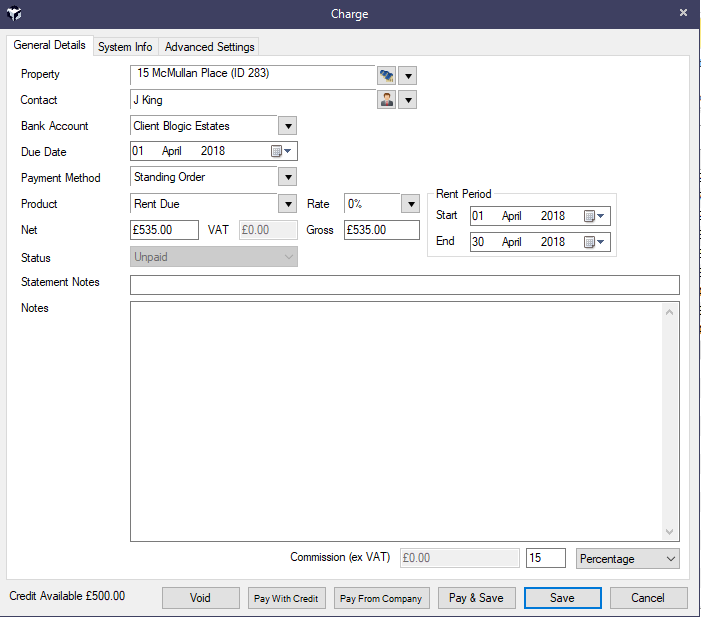701x617 pixels.
Task: Click the contact person icon
Action: [x=386, y=100]
